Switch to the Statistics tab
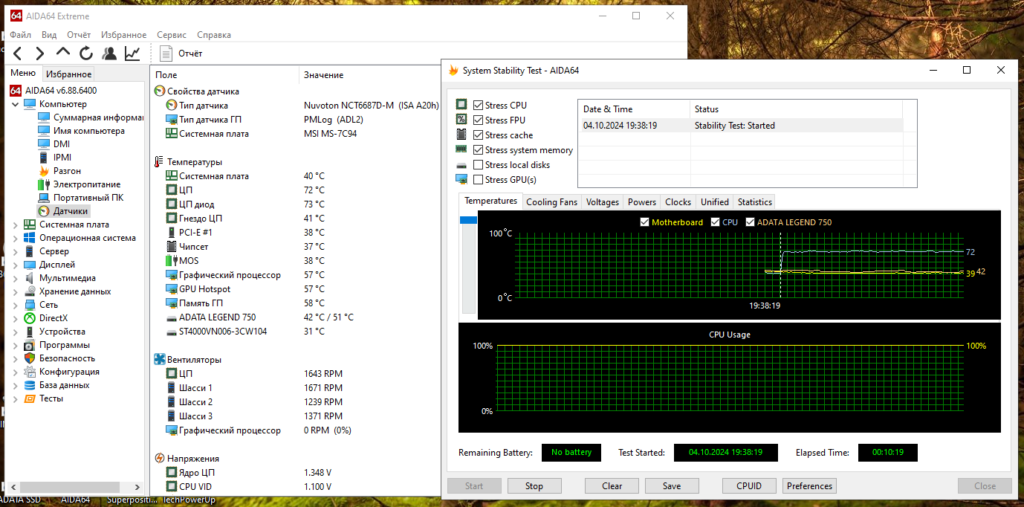 pos(754,202)
